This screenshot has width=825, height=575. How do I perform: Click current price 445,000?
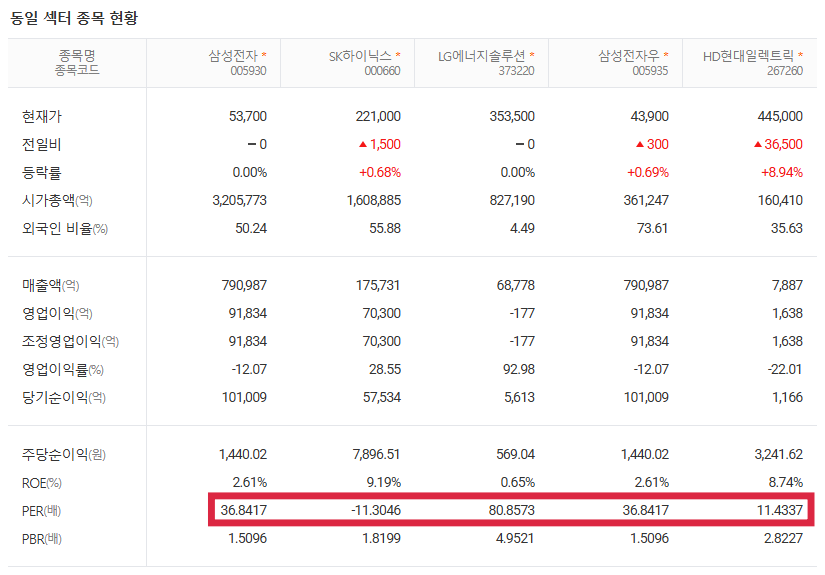pyautogui.click(x=780, y=116)
